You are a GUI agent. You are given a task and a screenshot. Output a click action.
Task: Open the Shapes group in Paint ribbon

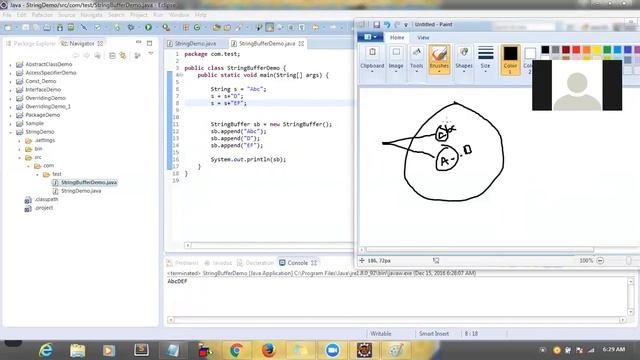(x=464, y=59)
